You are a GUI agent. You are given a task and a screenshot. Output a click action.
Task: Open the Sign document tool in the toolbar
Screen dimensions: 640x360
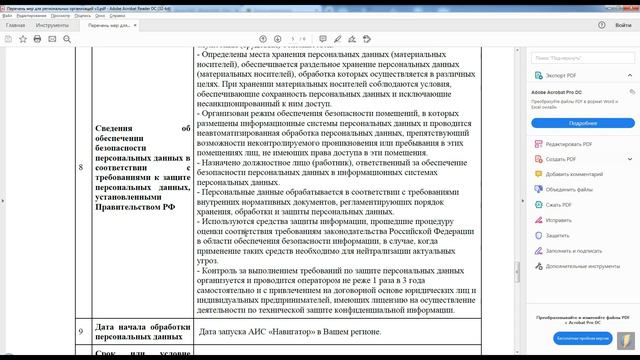pyautogui.click(x=352, y=39)
